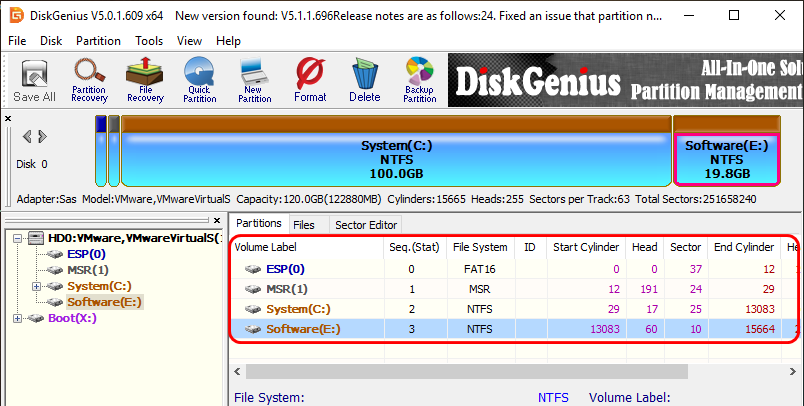
Task: Switch to the Sector Editor tab
Action: click(366, 225)
